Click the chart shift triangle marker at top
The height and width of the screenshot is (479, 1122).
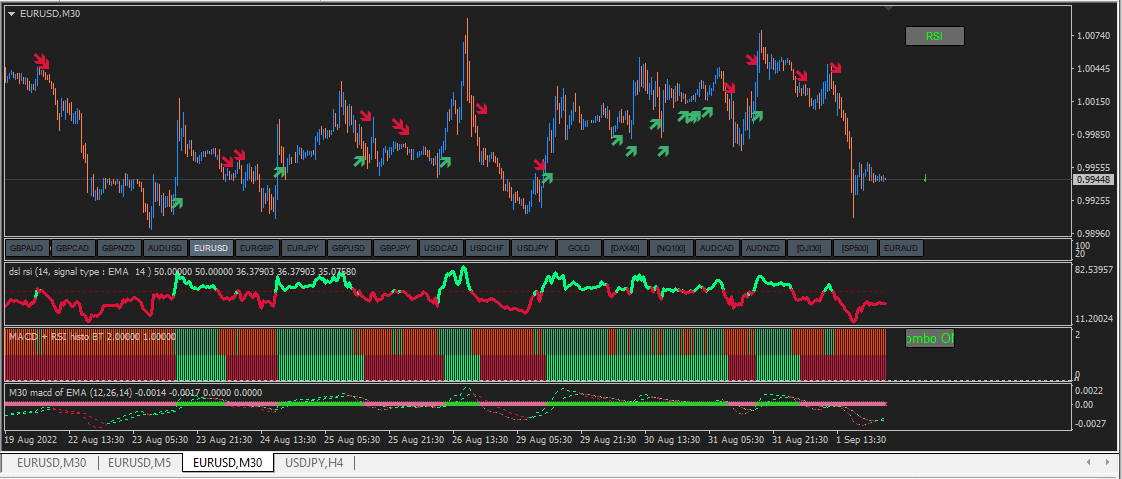tap(889, 8)
